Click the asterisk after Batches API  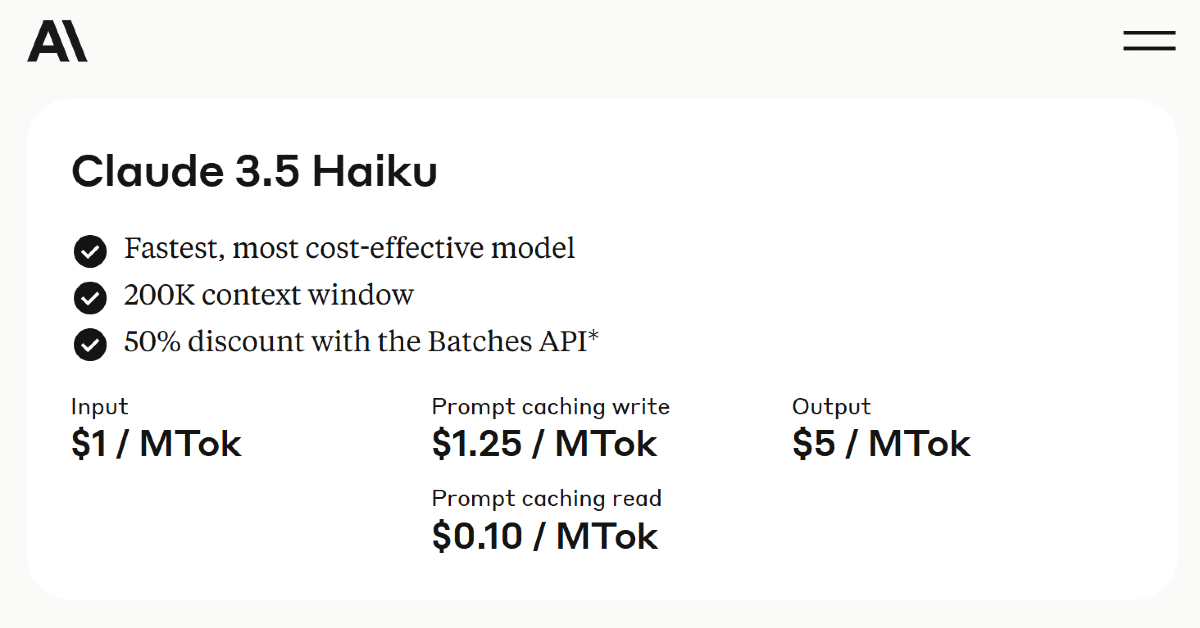tap(593, 336)
